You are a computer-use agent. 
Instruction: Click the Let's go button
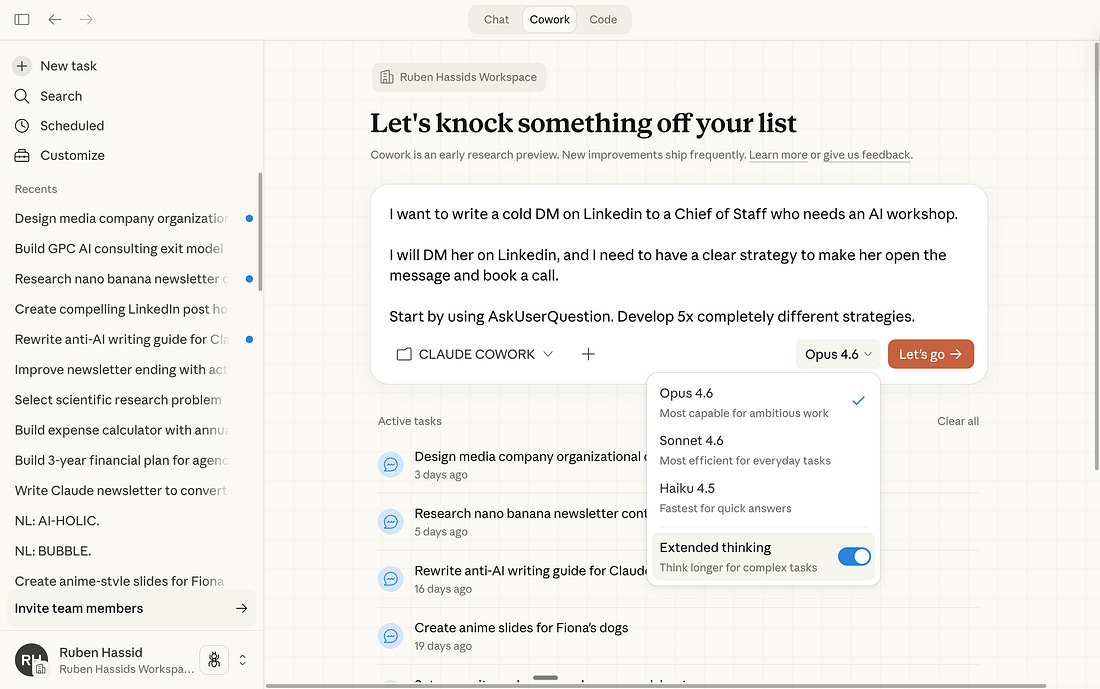click(x=930, y=354)
